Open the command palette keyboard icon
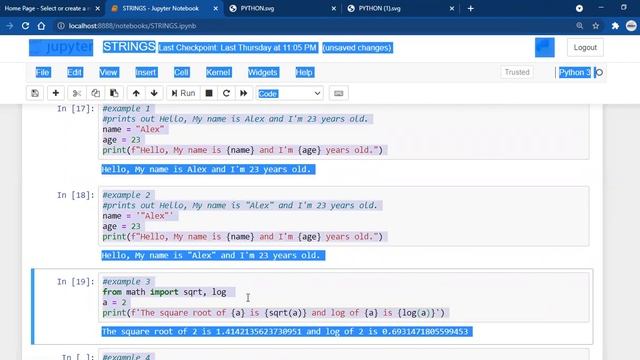640x360 pixels. (x=338, y=93)
